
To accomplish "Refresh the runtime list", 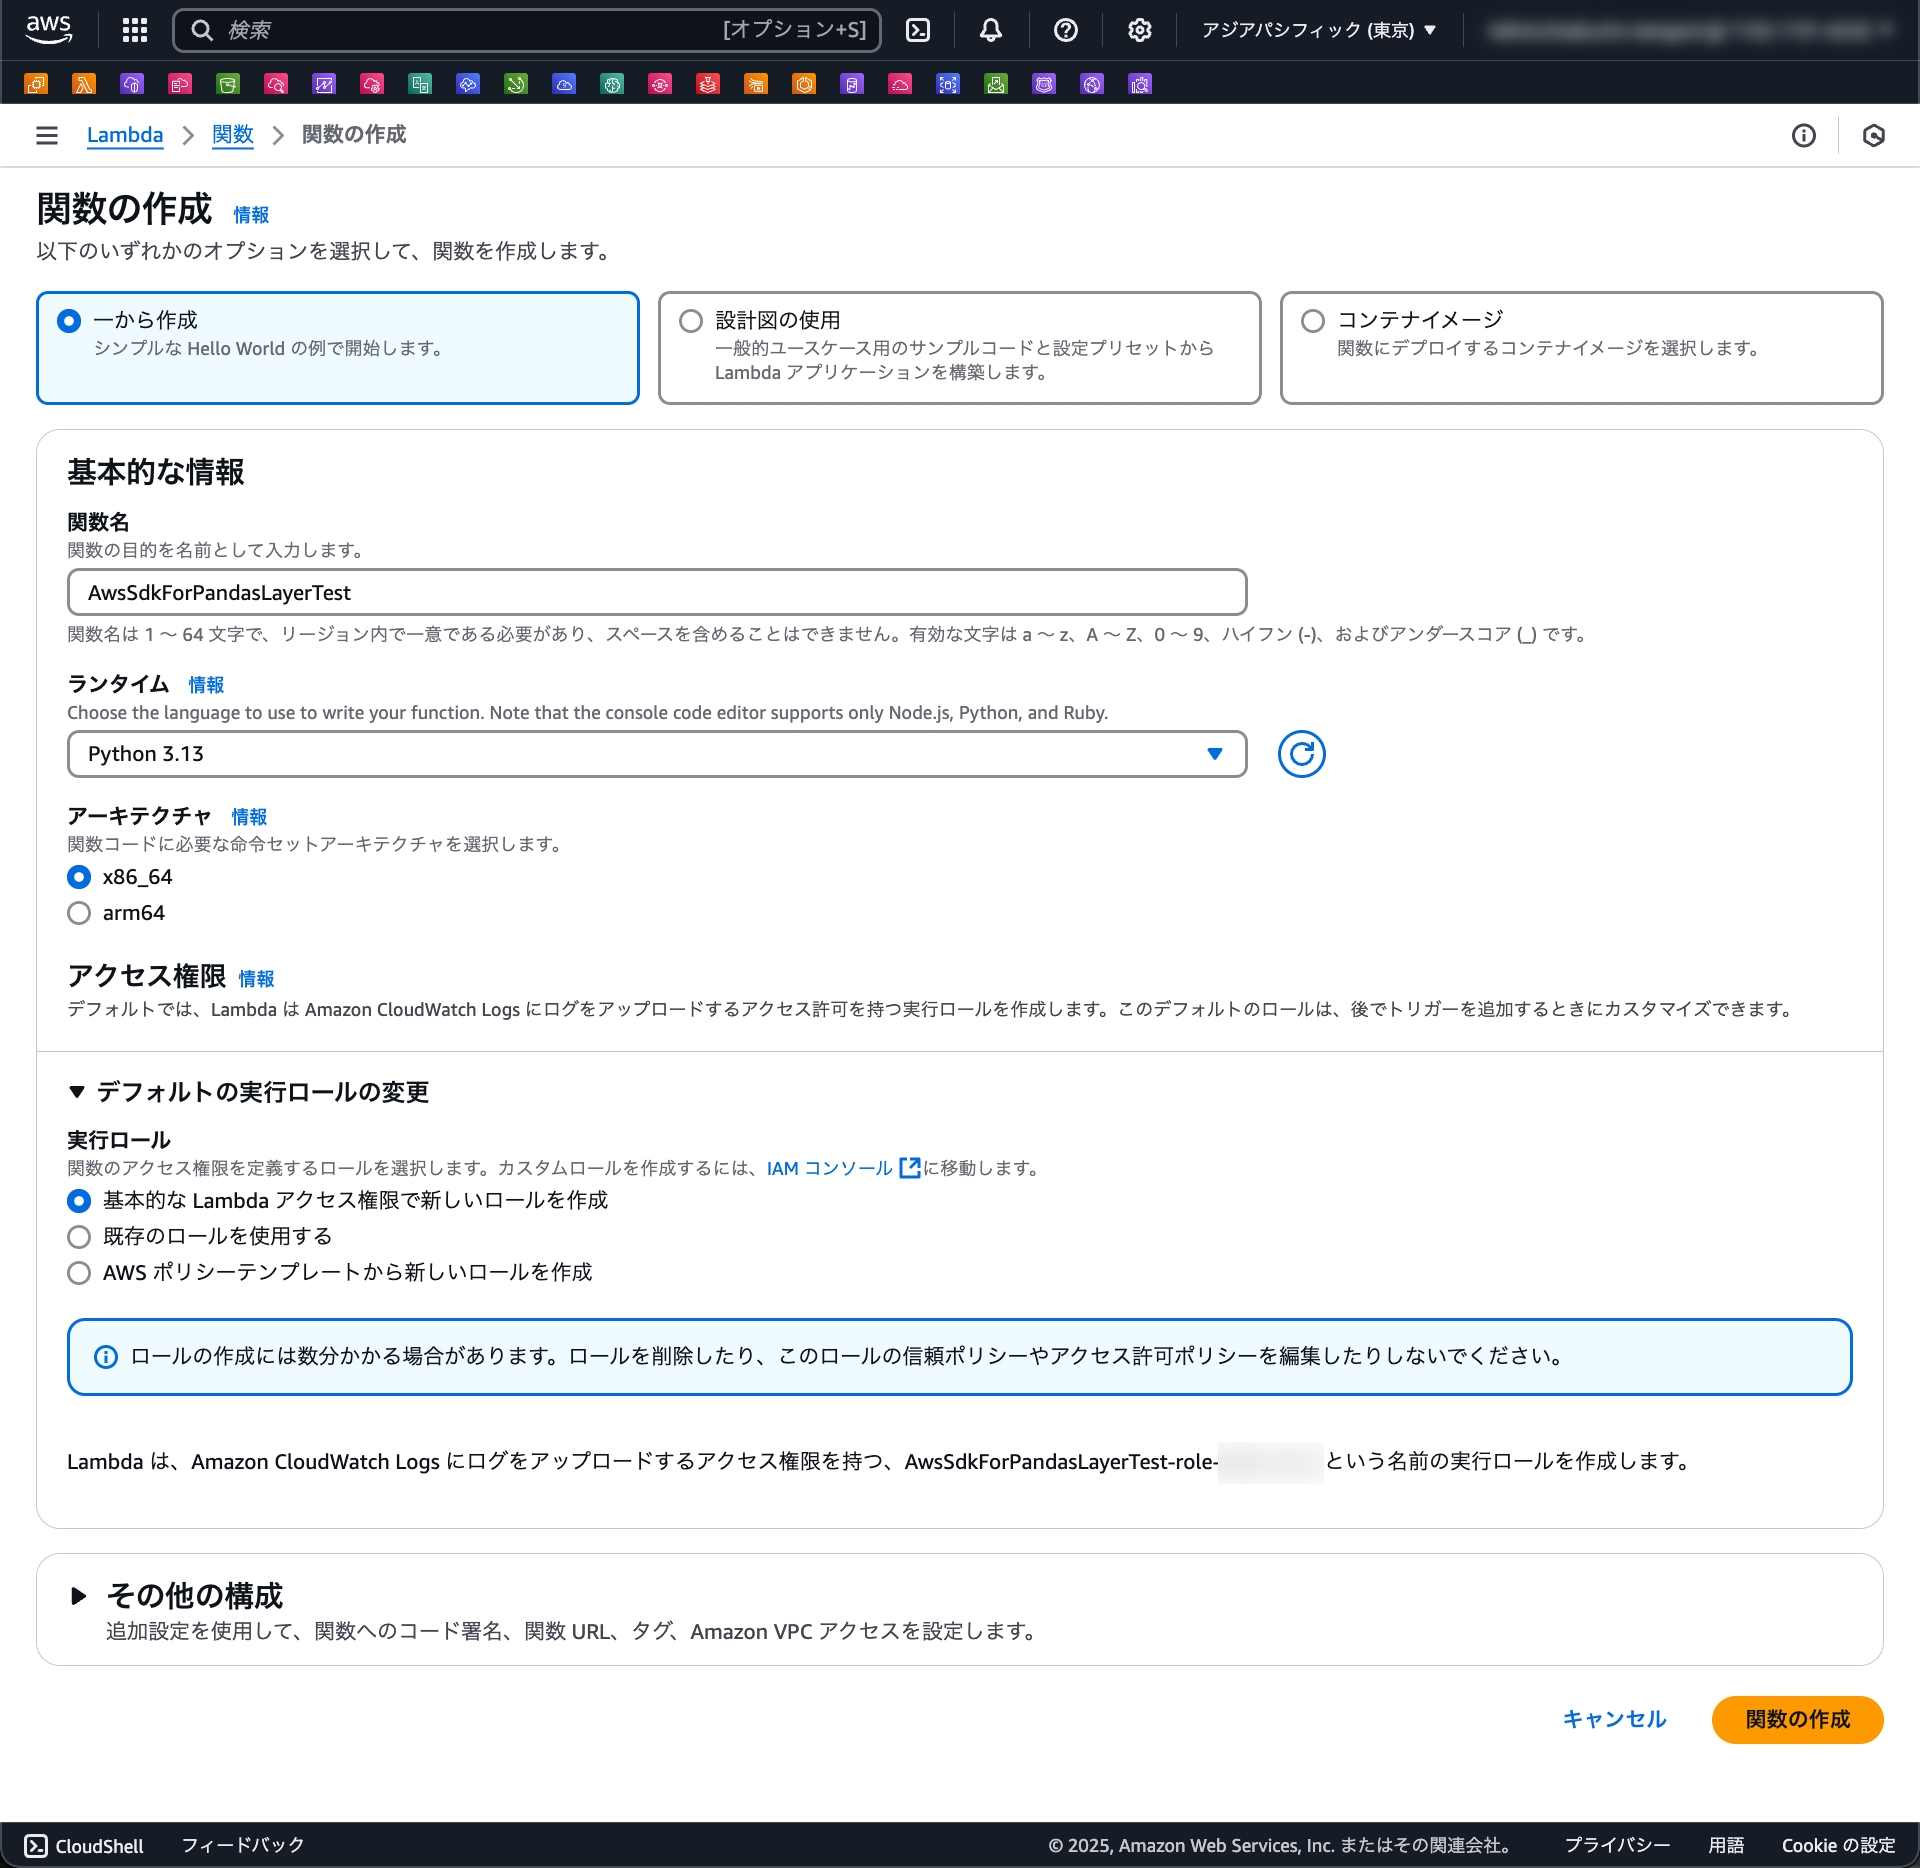I will pyautogui.click(x=1301, y=754).
